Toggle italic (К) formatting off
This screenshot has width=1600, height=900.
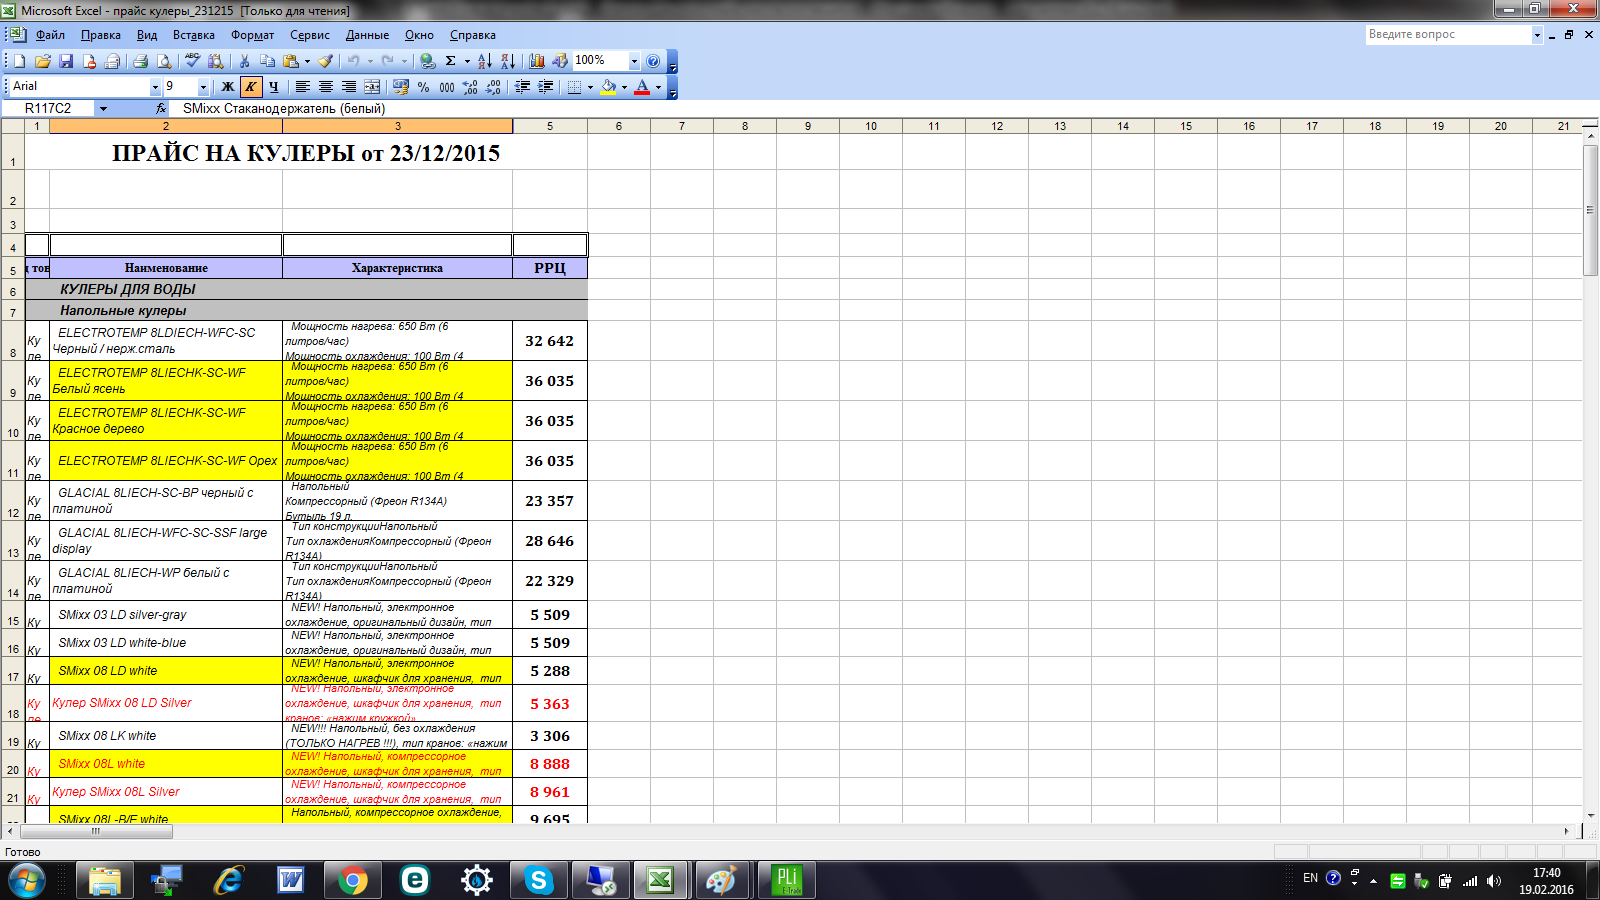(x=251, y=87)
